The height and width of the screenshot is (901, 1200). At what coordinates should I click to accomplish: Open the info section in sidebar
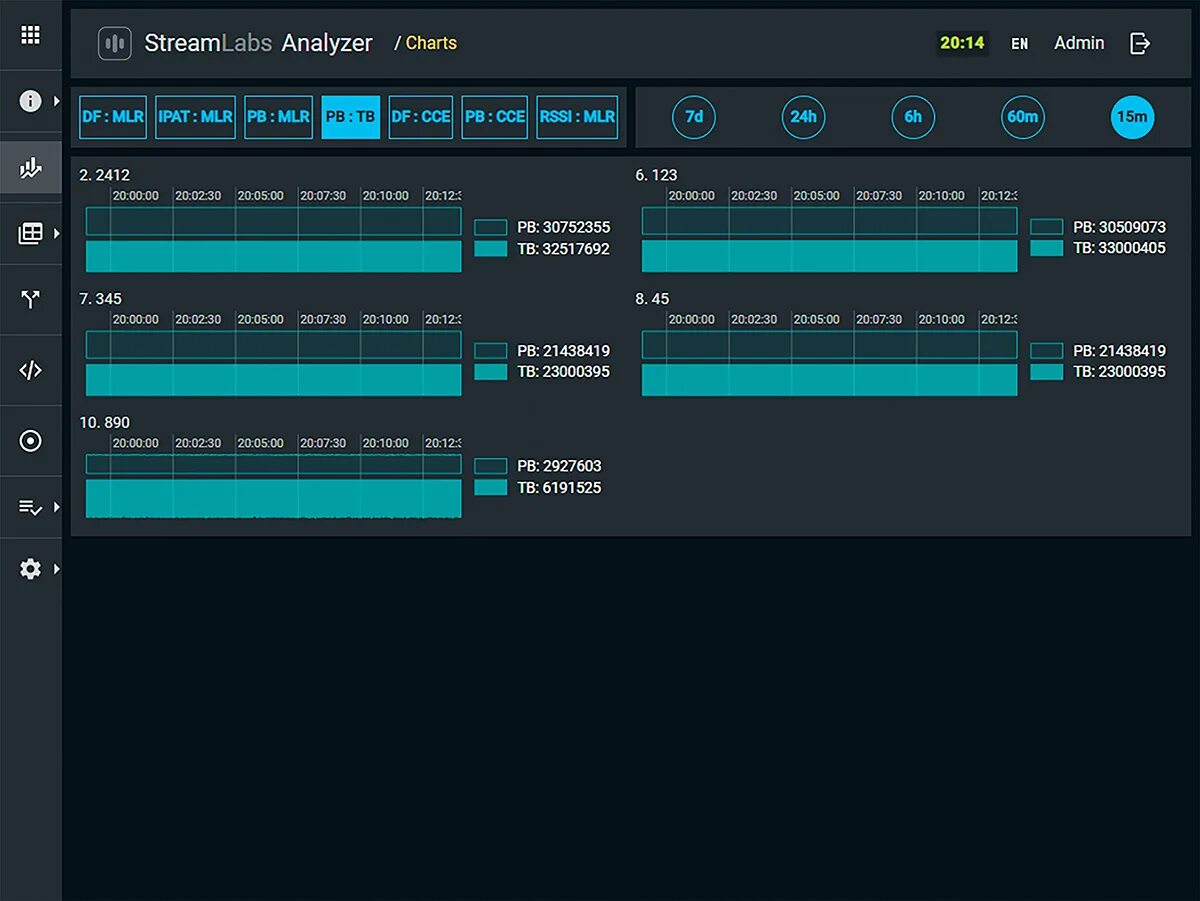[x=30, y=101]
